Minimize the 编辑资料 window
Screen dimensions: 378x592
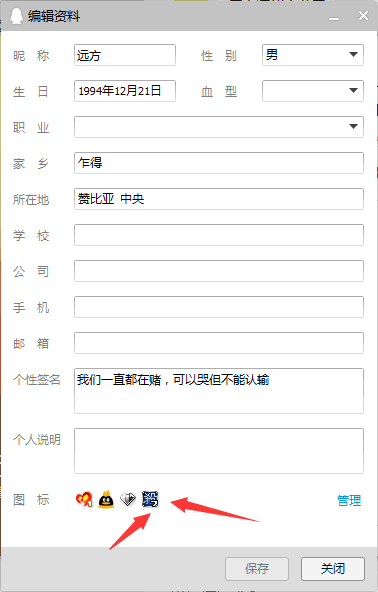point(334,17)
